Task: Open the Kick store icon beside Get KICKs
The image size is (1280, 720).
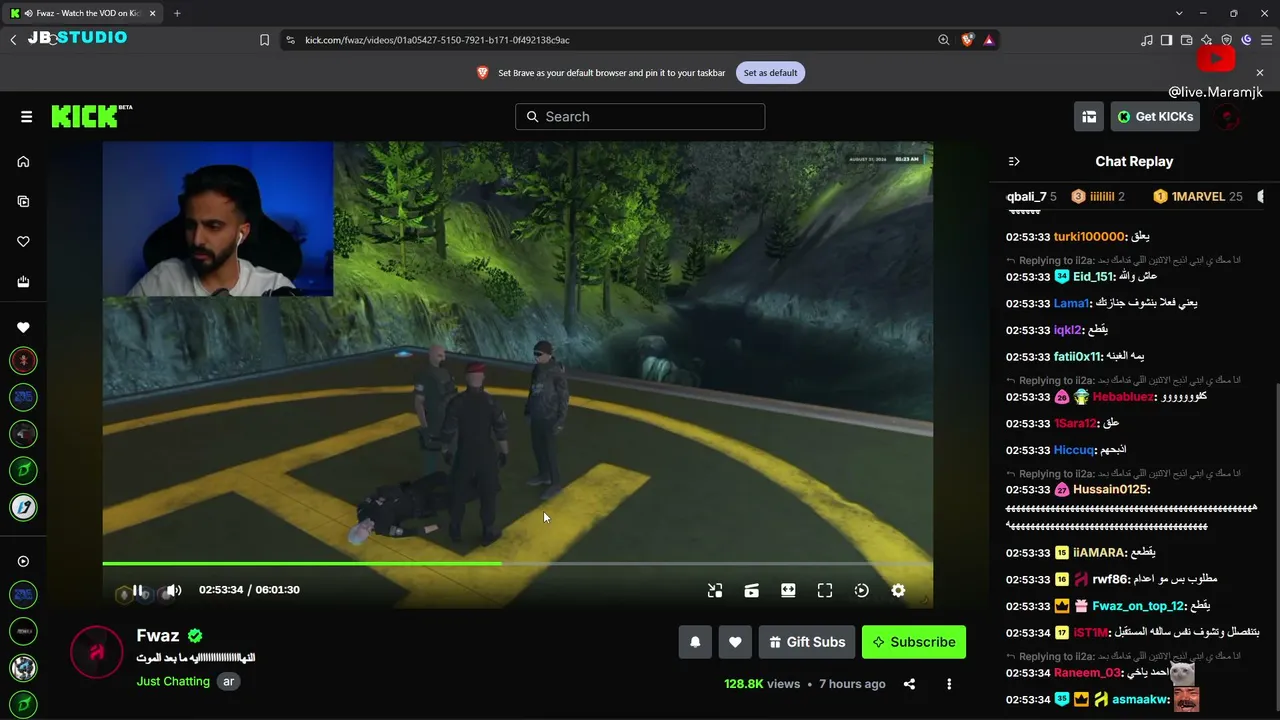Action: (1089, 117)
